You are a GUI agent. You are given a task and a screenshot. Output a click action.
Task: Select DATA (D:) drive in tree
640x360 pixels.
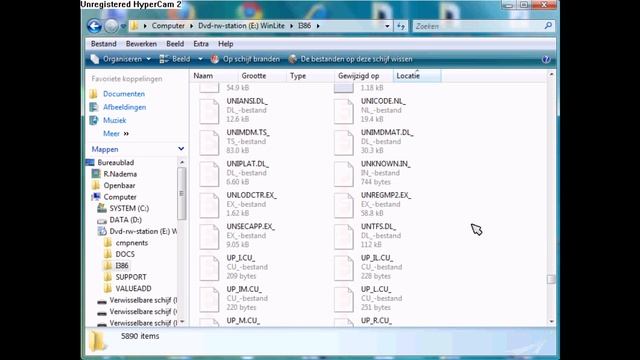[x=125, y=220]
